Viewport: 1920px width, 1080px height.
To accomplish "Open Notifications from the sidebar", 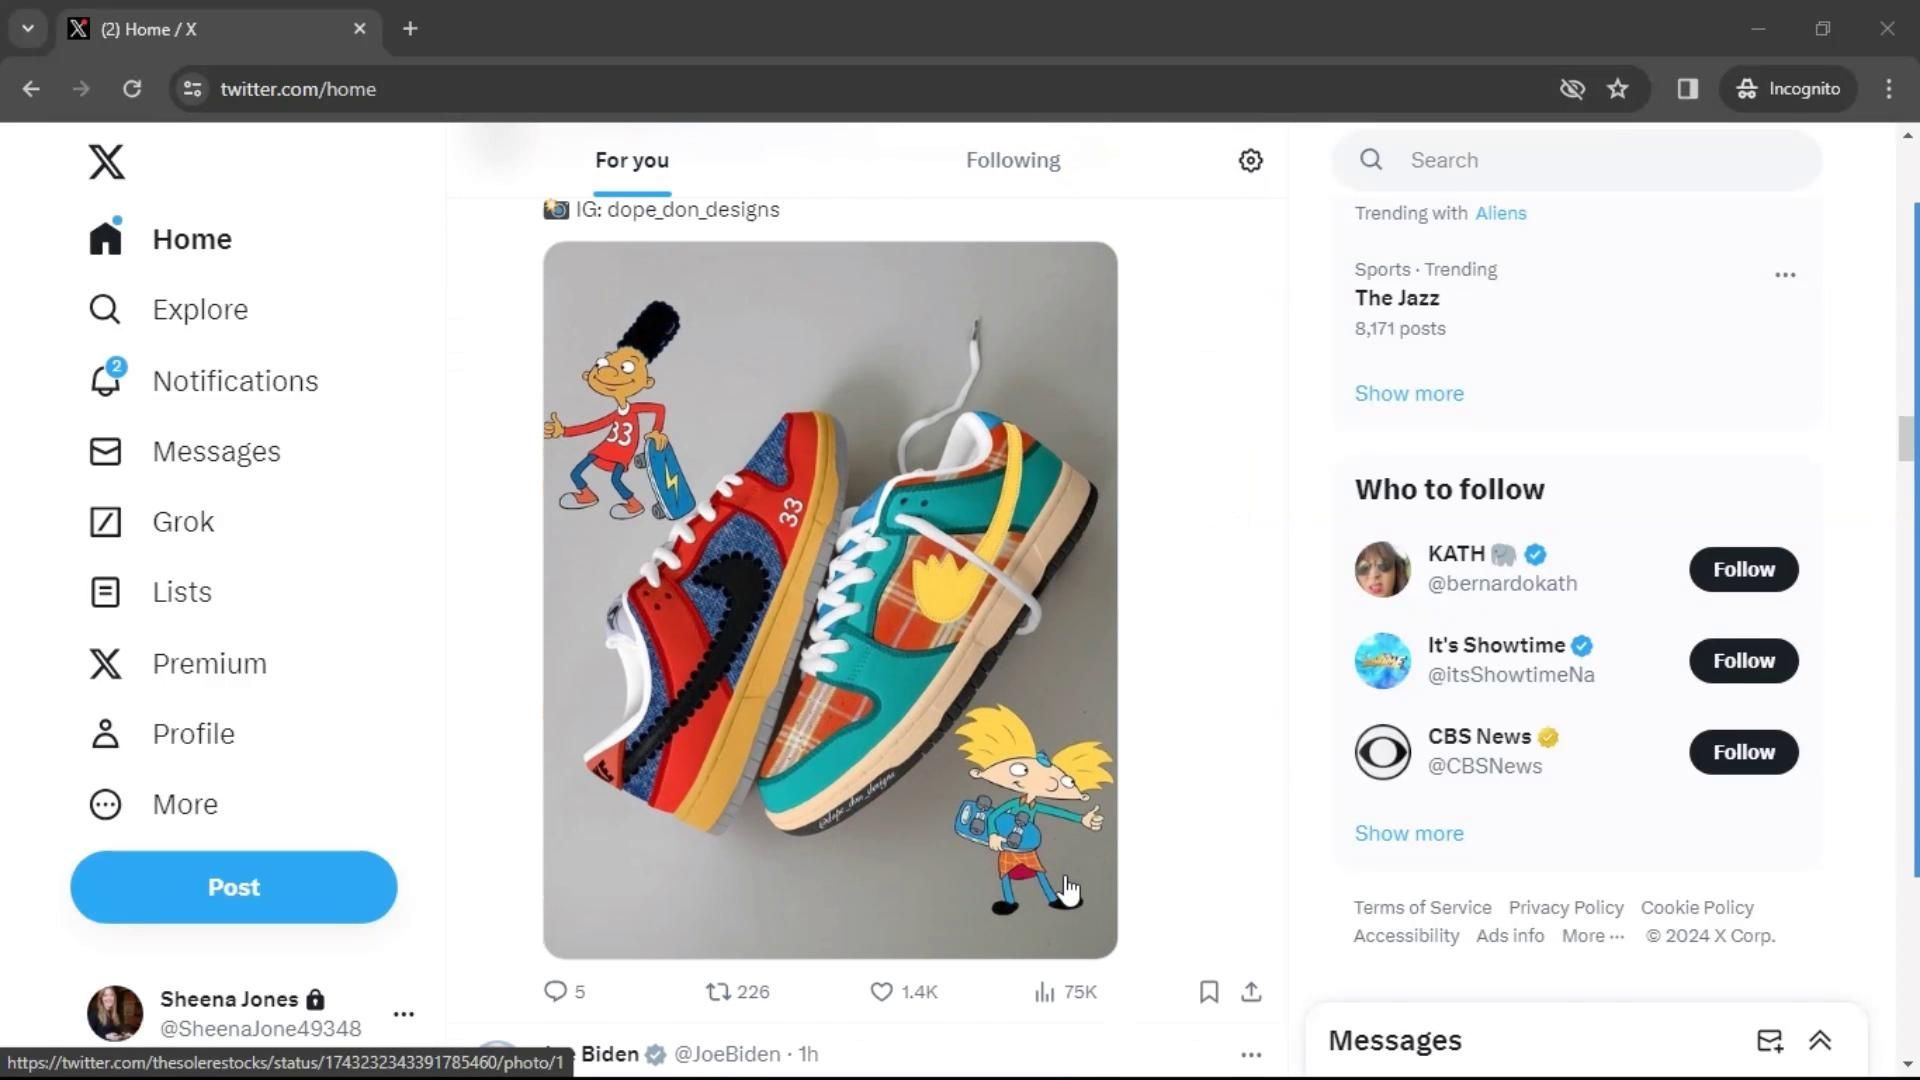I will pos(234,380).
